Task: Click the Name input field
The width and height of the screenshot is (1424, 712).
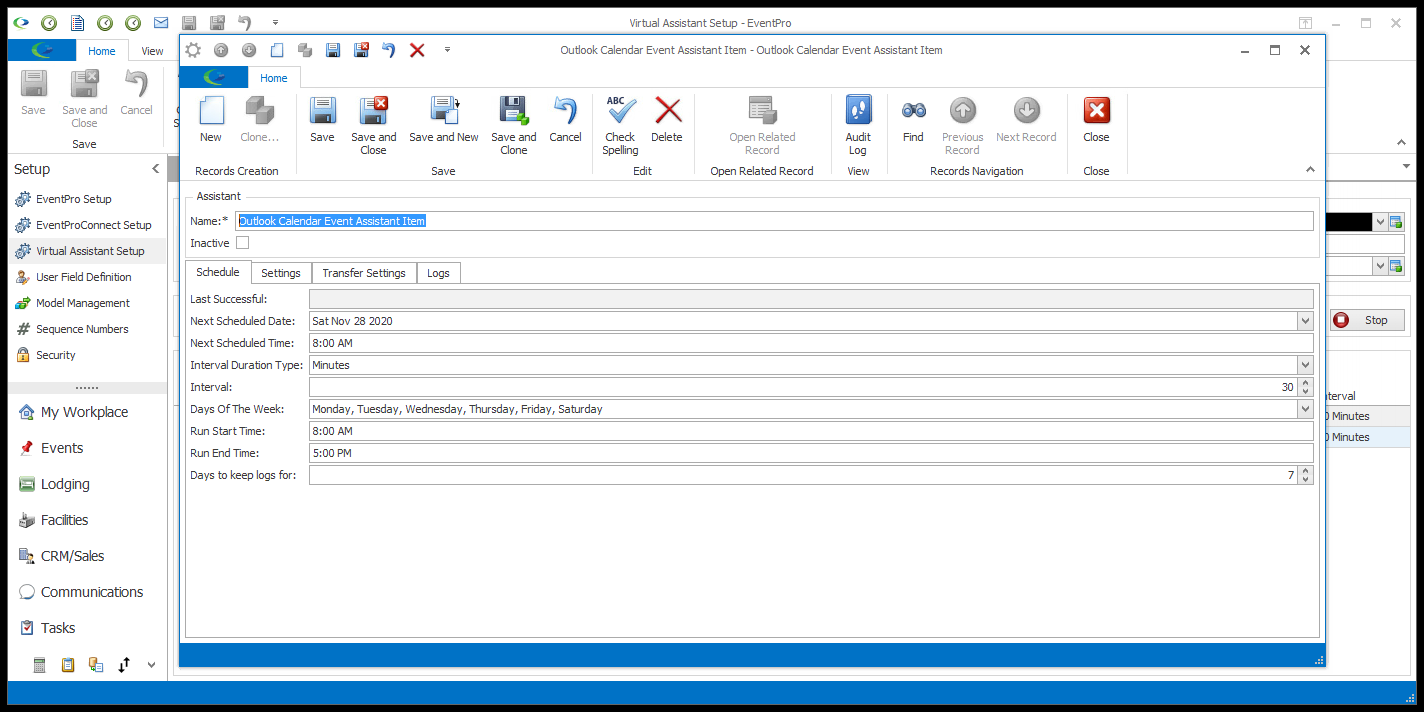Action: 775,221
